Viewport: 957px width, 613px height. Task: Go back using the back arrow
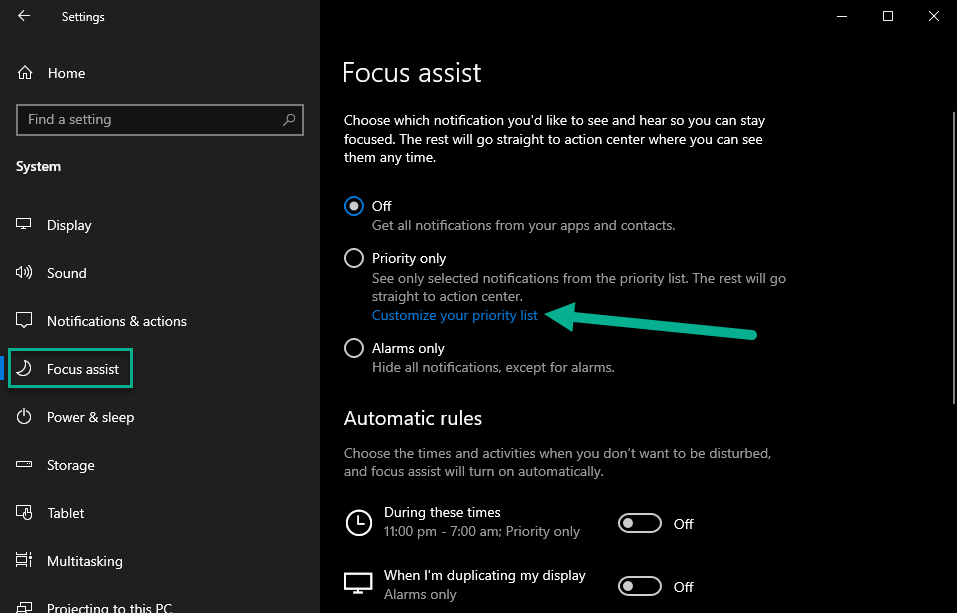coord(24,16)
